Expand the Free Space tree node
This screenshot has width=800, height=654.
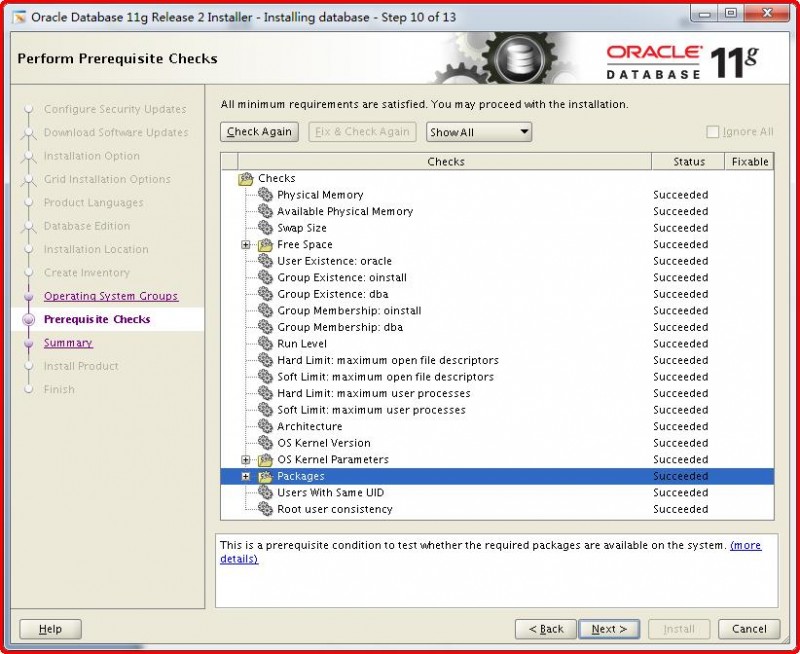pos(246,244)
